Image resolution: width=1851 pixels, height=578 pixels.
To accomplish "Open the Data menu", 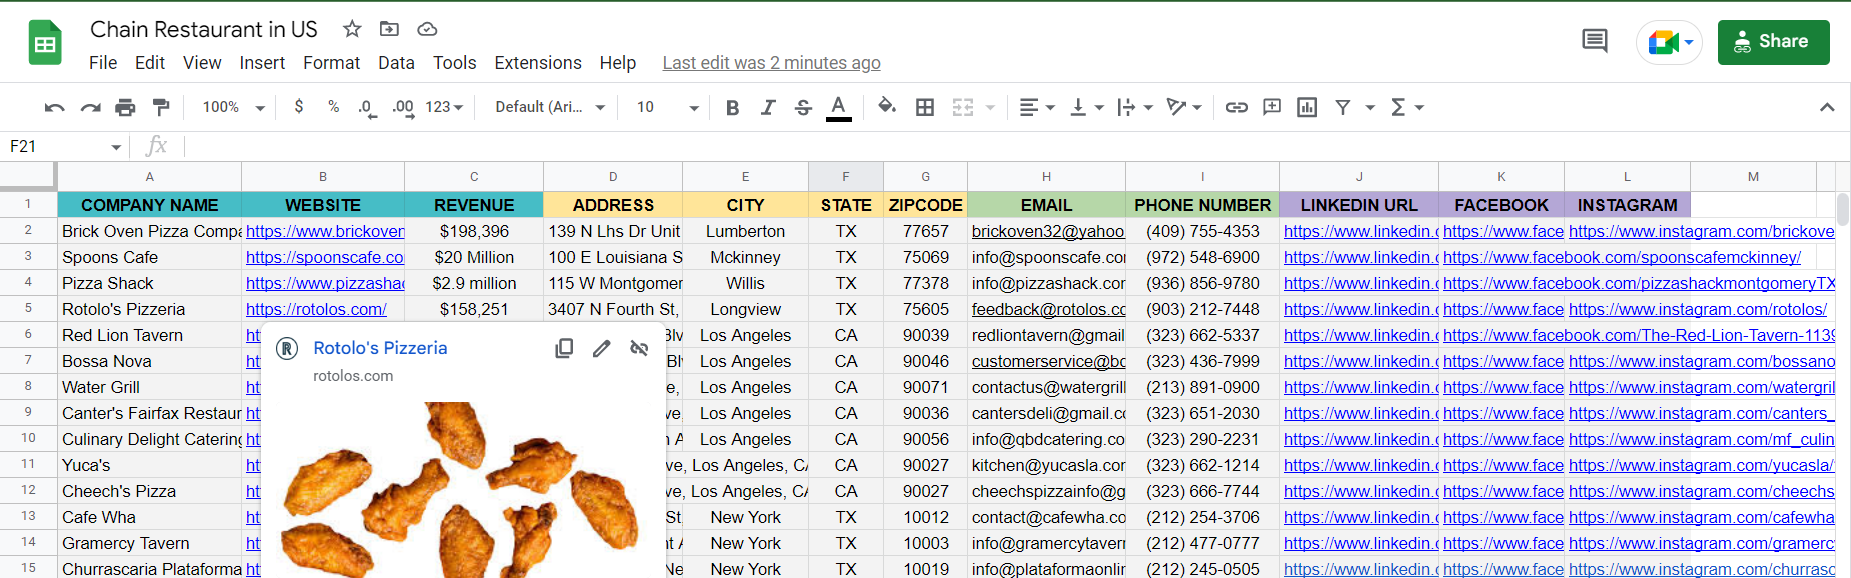I will coord(396,63).
